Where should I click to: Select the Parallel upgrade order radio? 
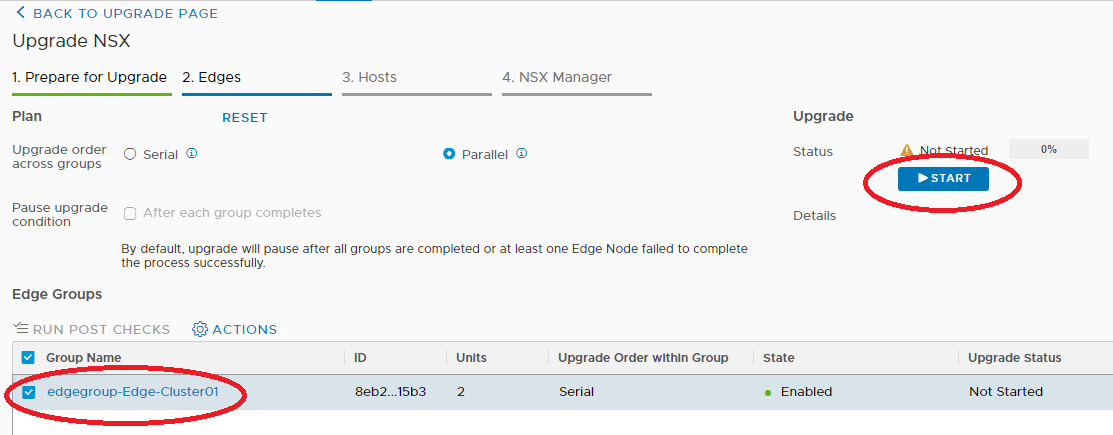coord(449,154)
